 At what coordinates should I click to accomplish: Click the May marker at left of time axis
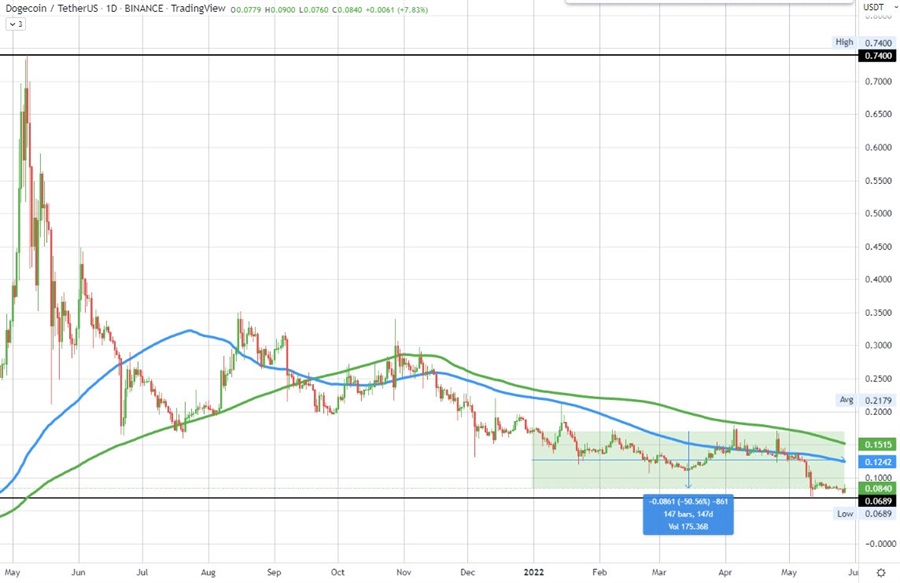12,573
